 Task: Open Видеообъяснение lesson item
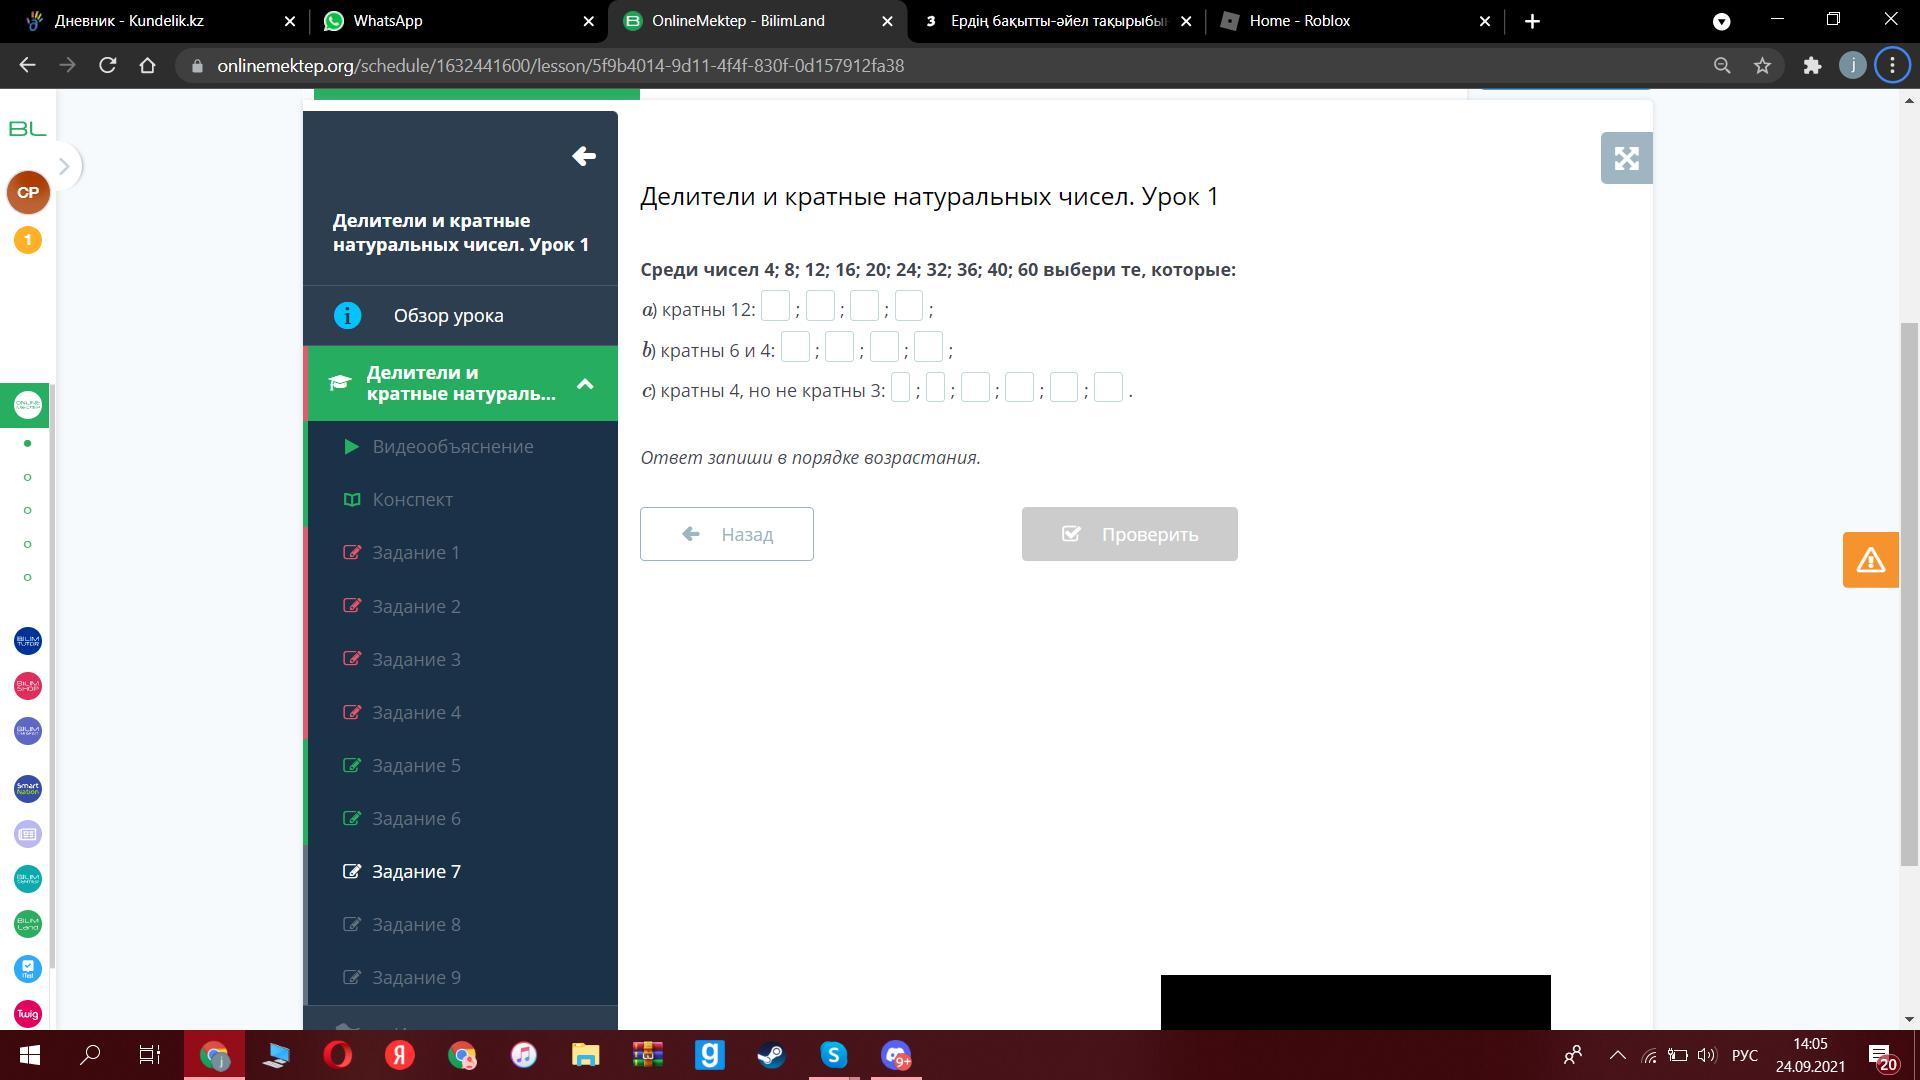(452, 446)
